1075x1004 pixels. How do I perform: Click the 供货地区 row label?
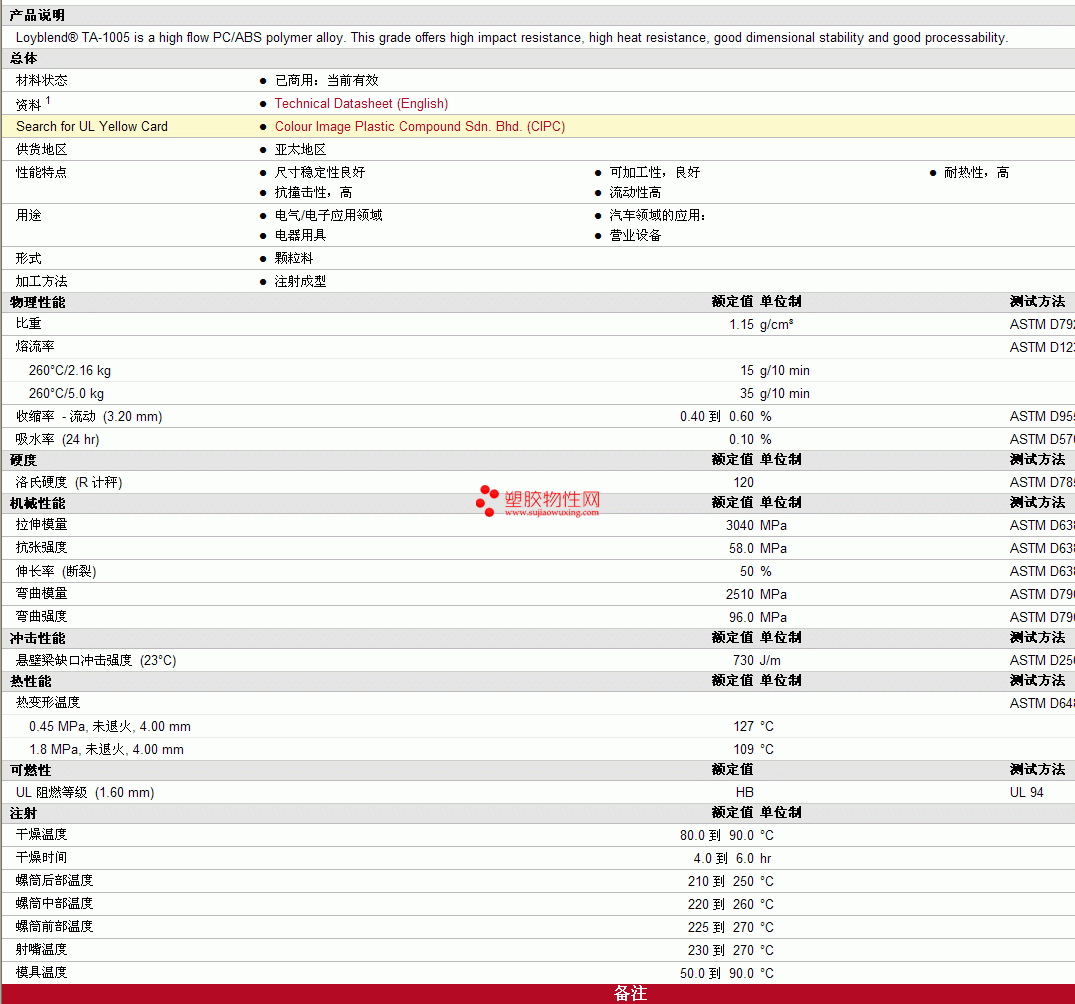42,150
